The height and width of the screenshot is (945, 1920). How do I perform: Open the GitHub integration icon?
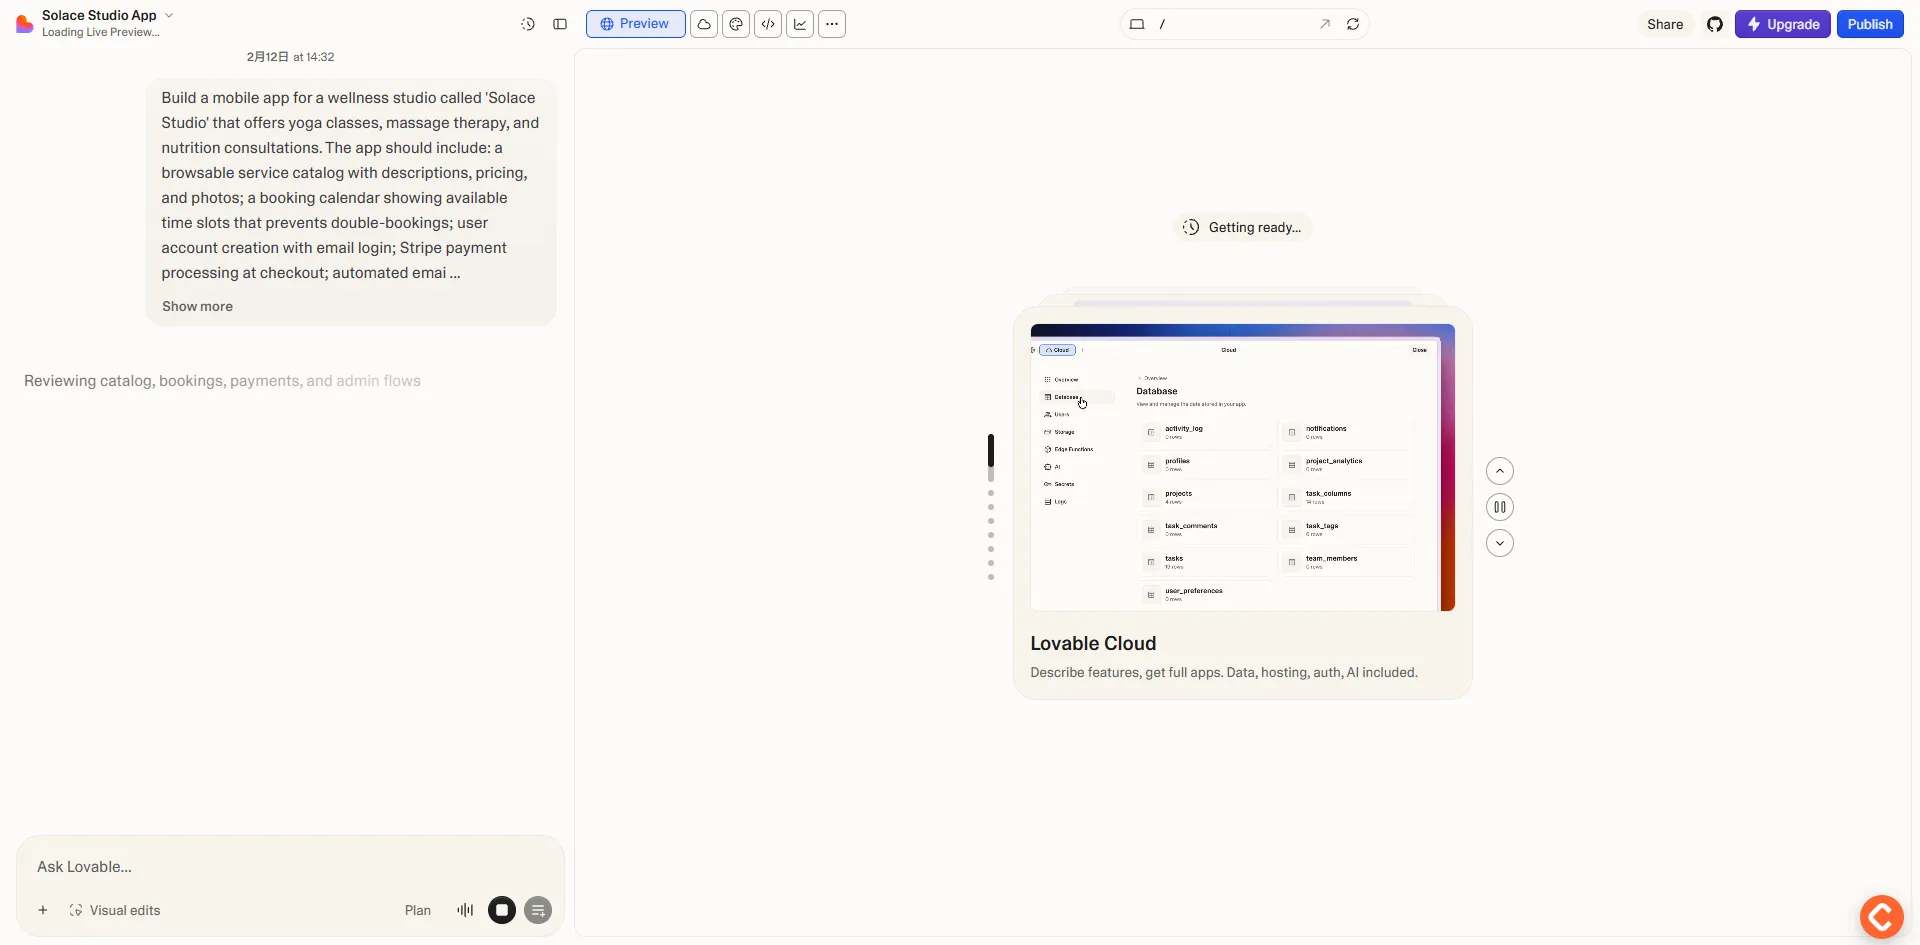(x=1715, y=24)
